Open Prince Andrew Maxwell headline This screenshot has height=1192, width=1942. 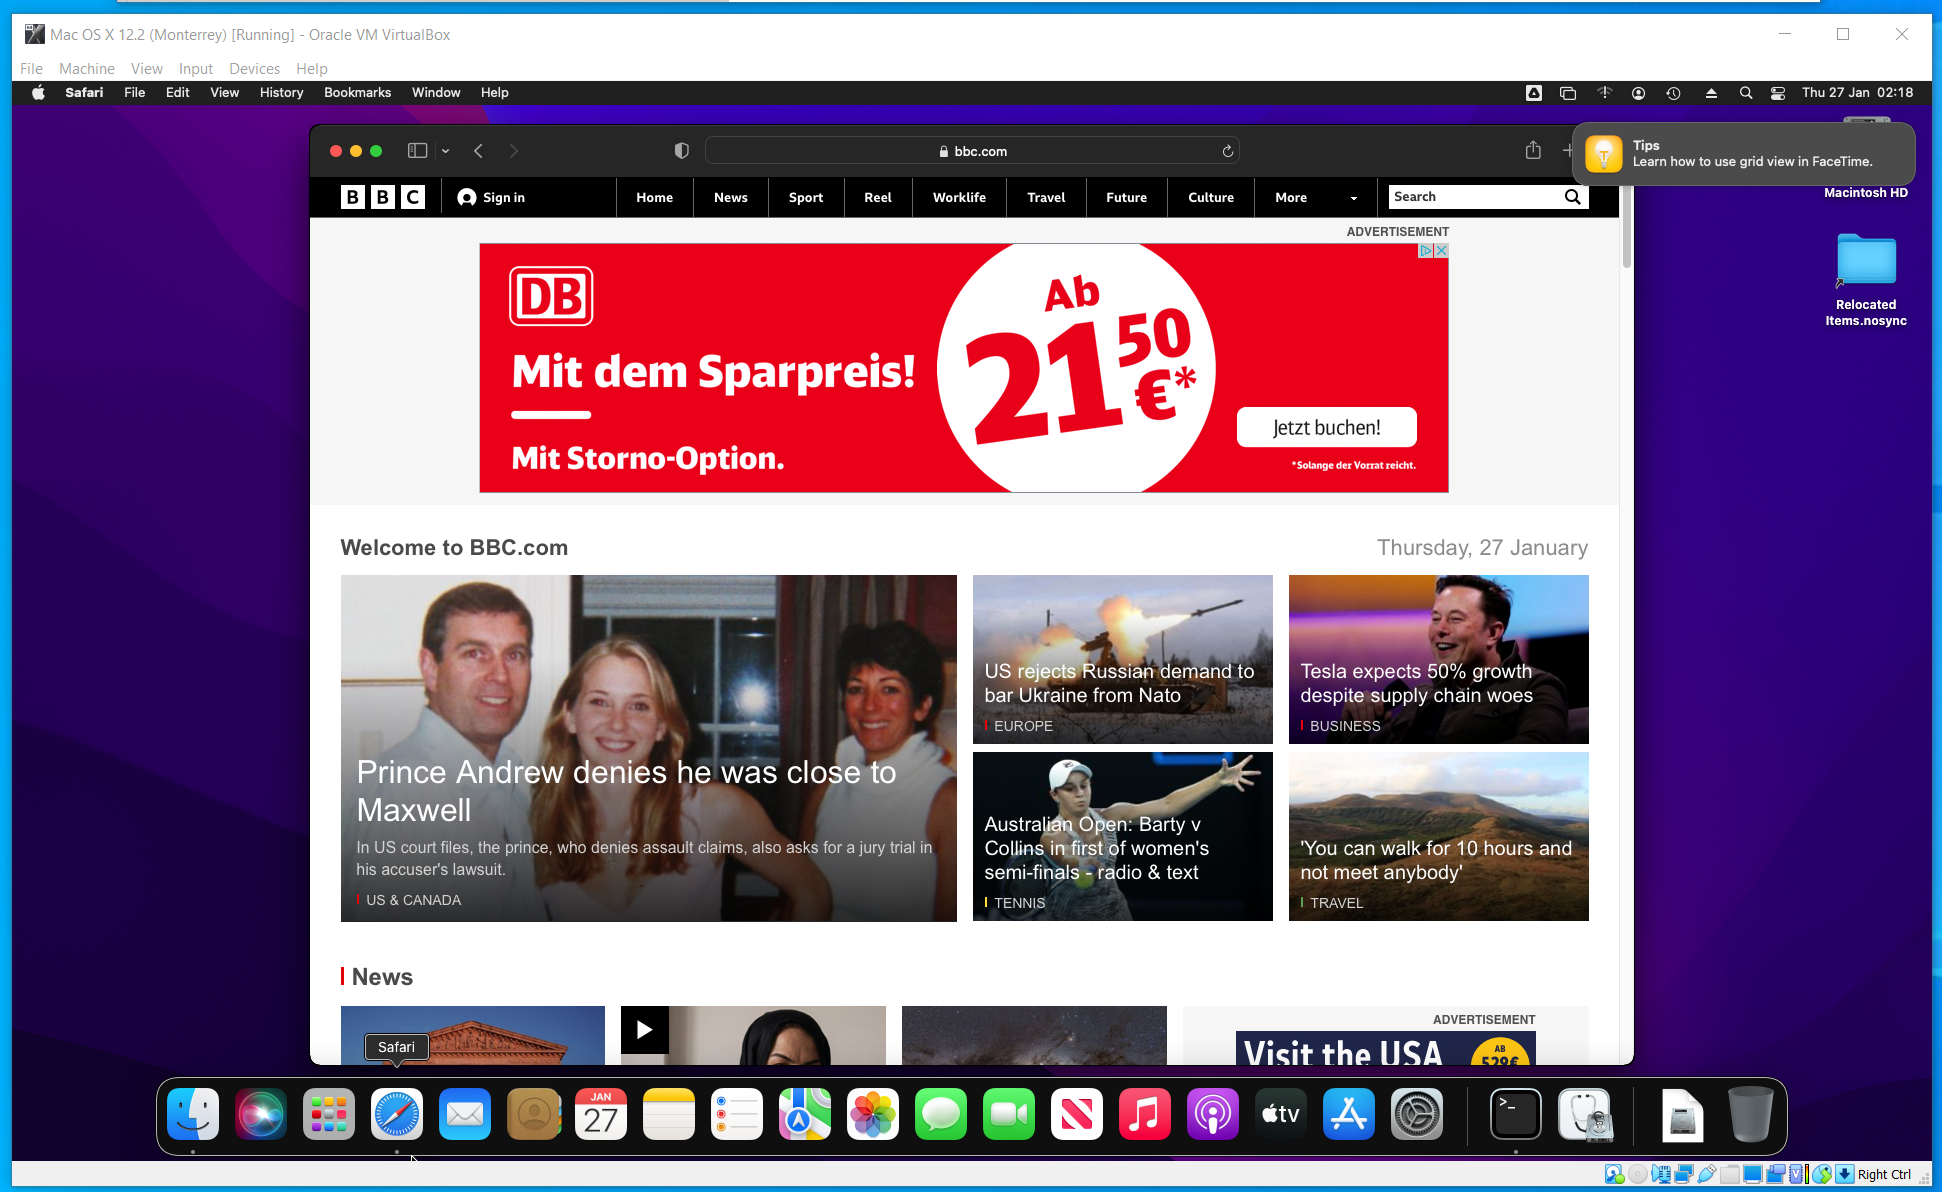[626, 790]
